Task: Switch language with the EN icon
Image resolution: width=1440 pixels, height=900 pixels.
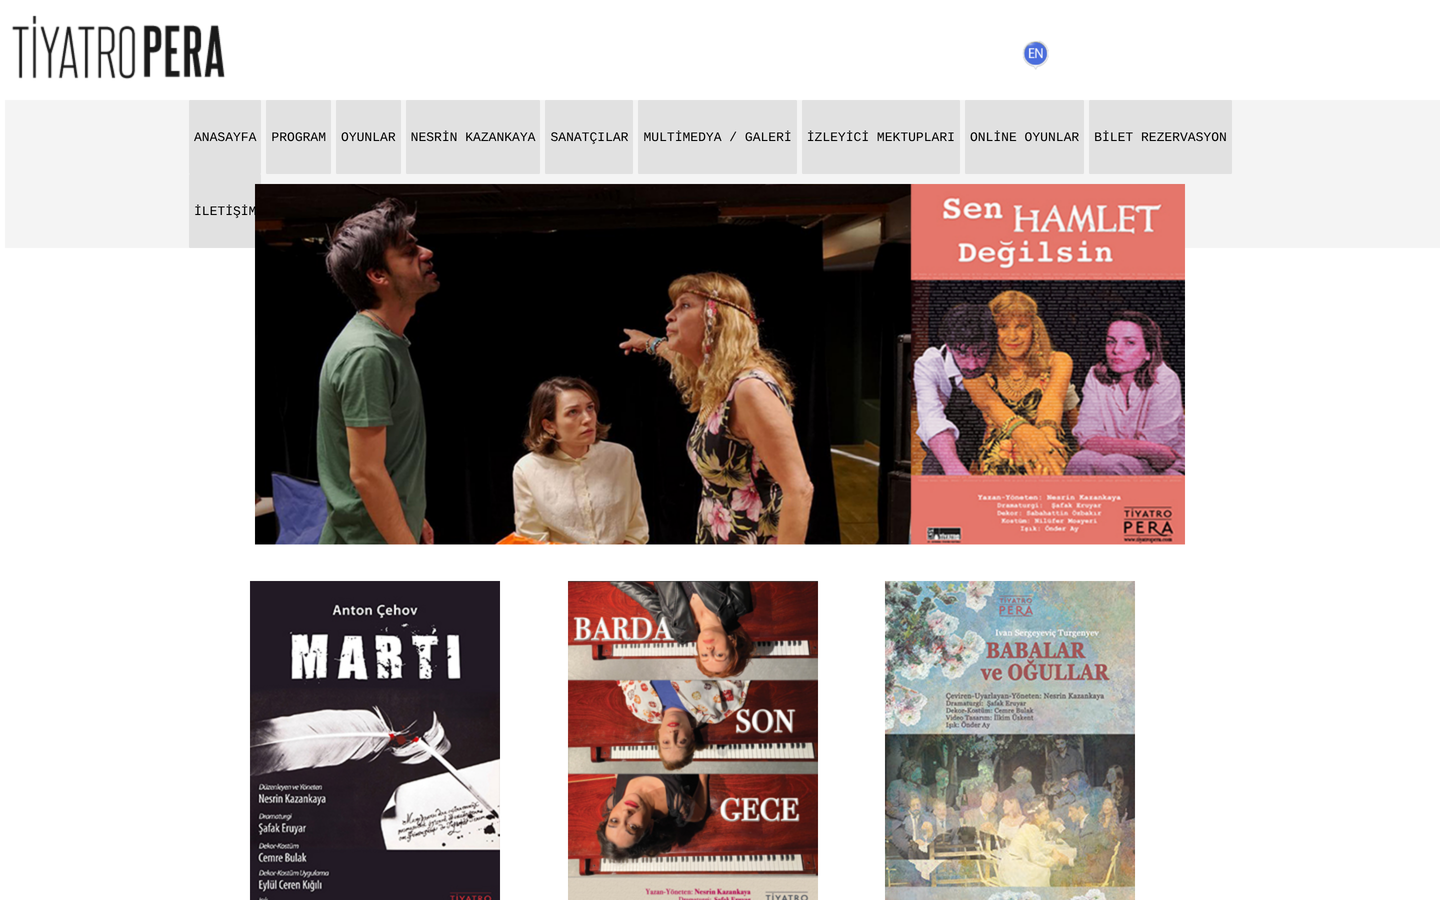Action: pos(1035,53)
